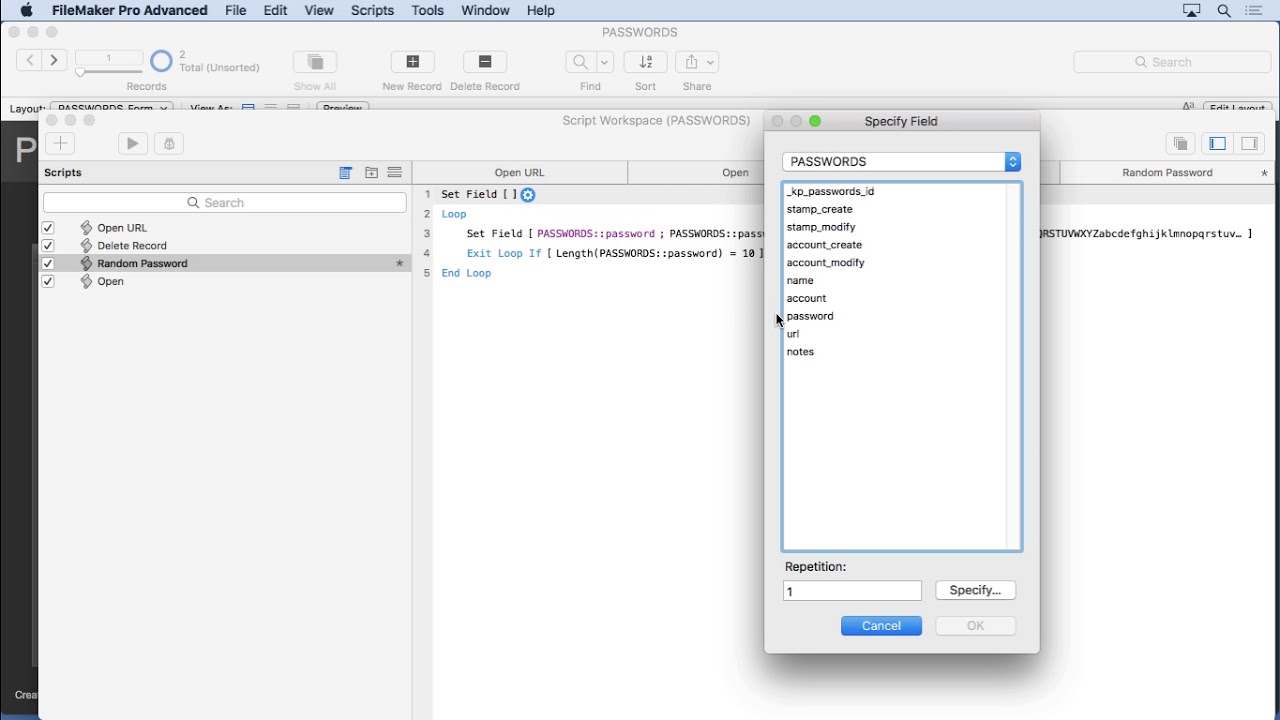Click the current record number field

tap(109, 58)
